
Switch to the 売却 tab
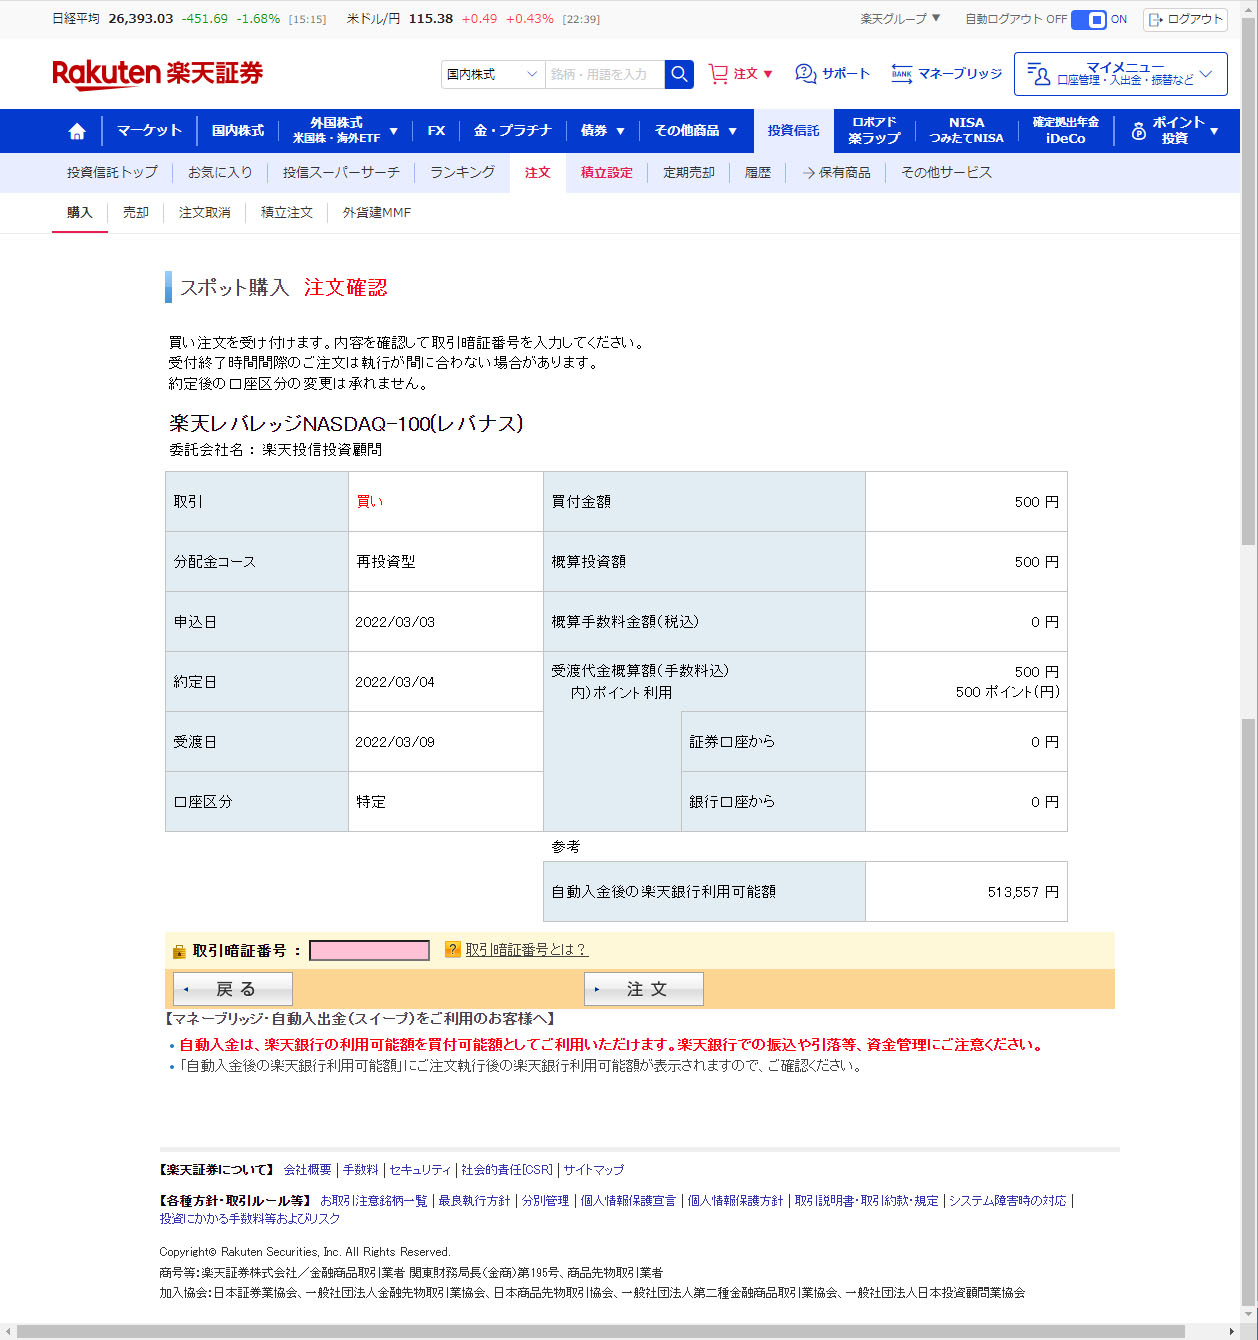pos(136,213)
